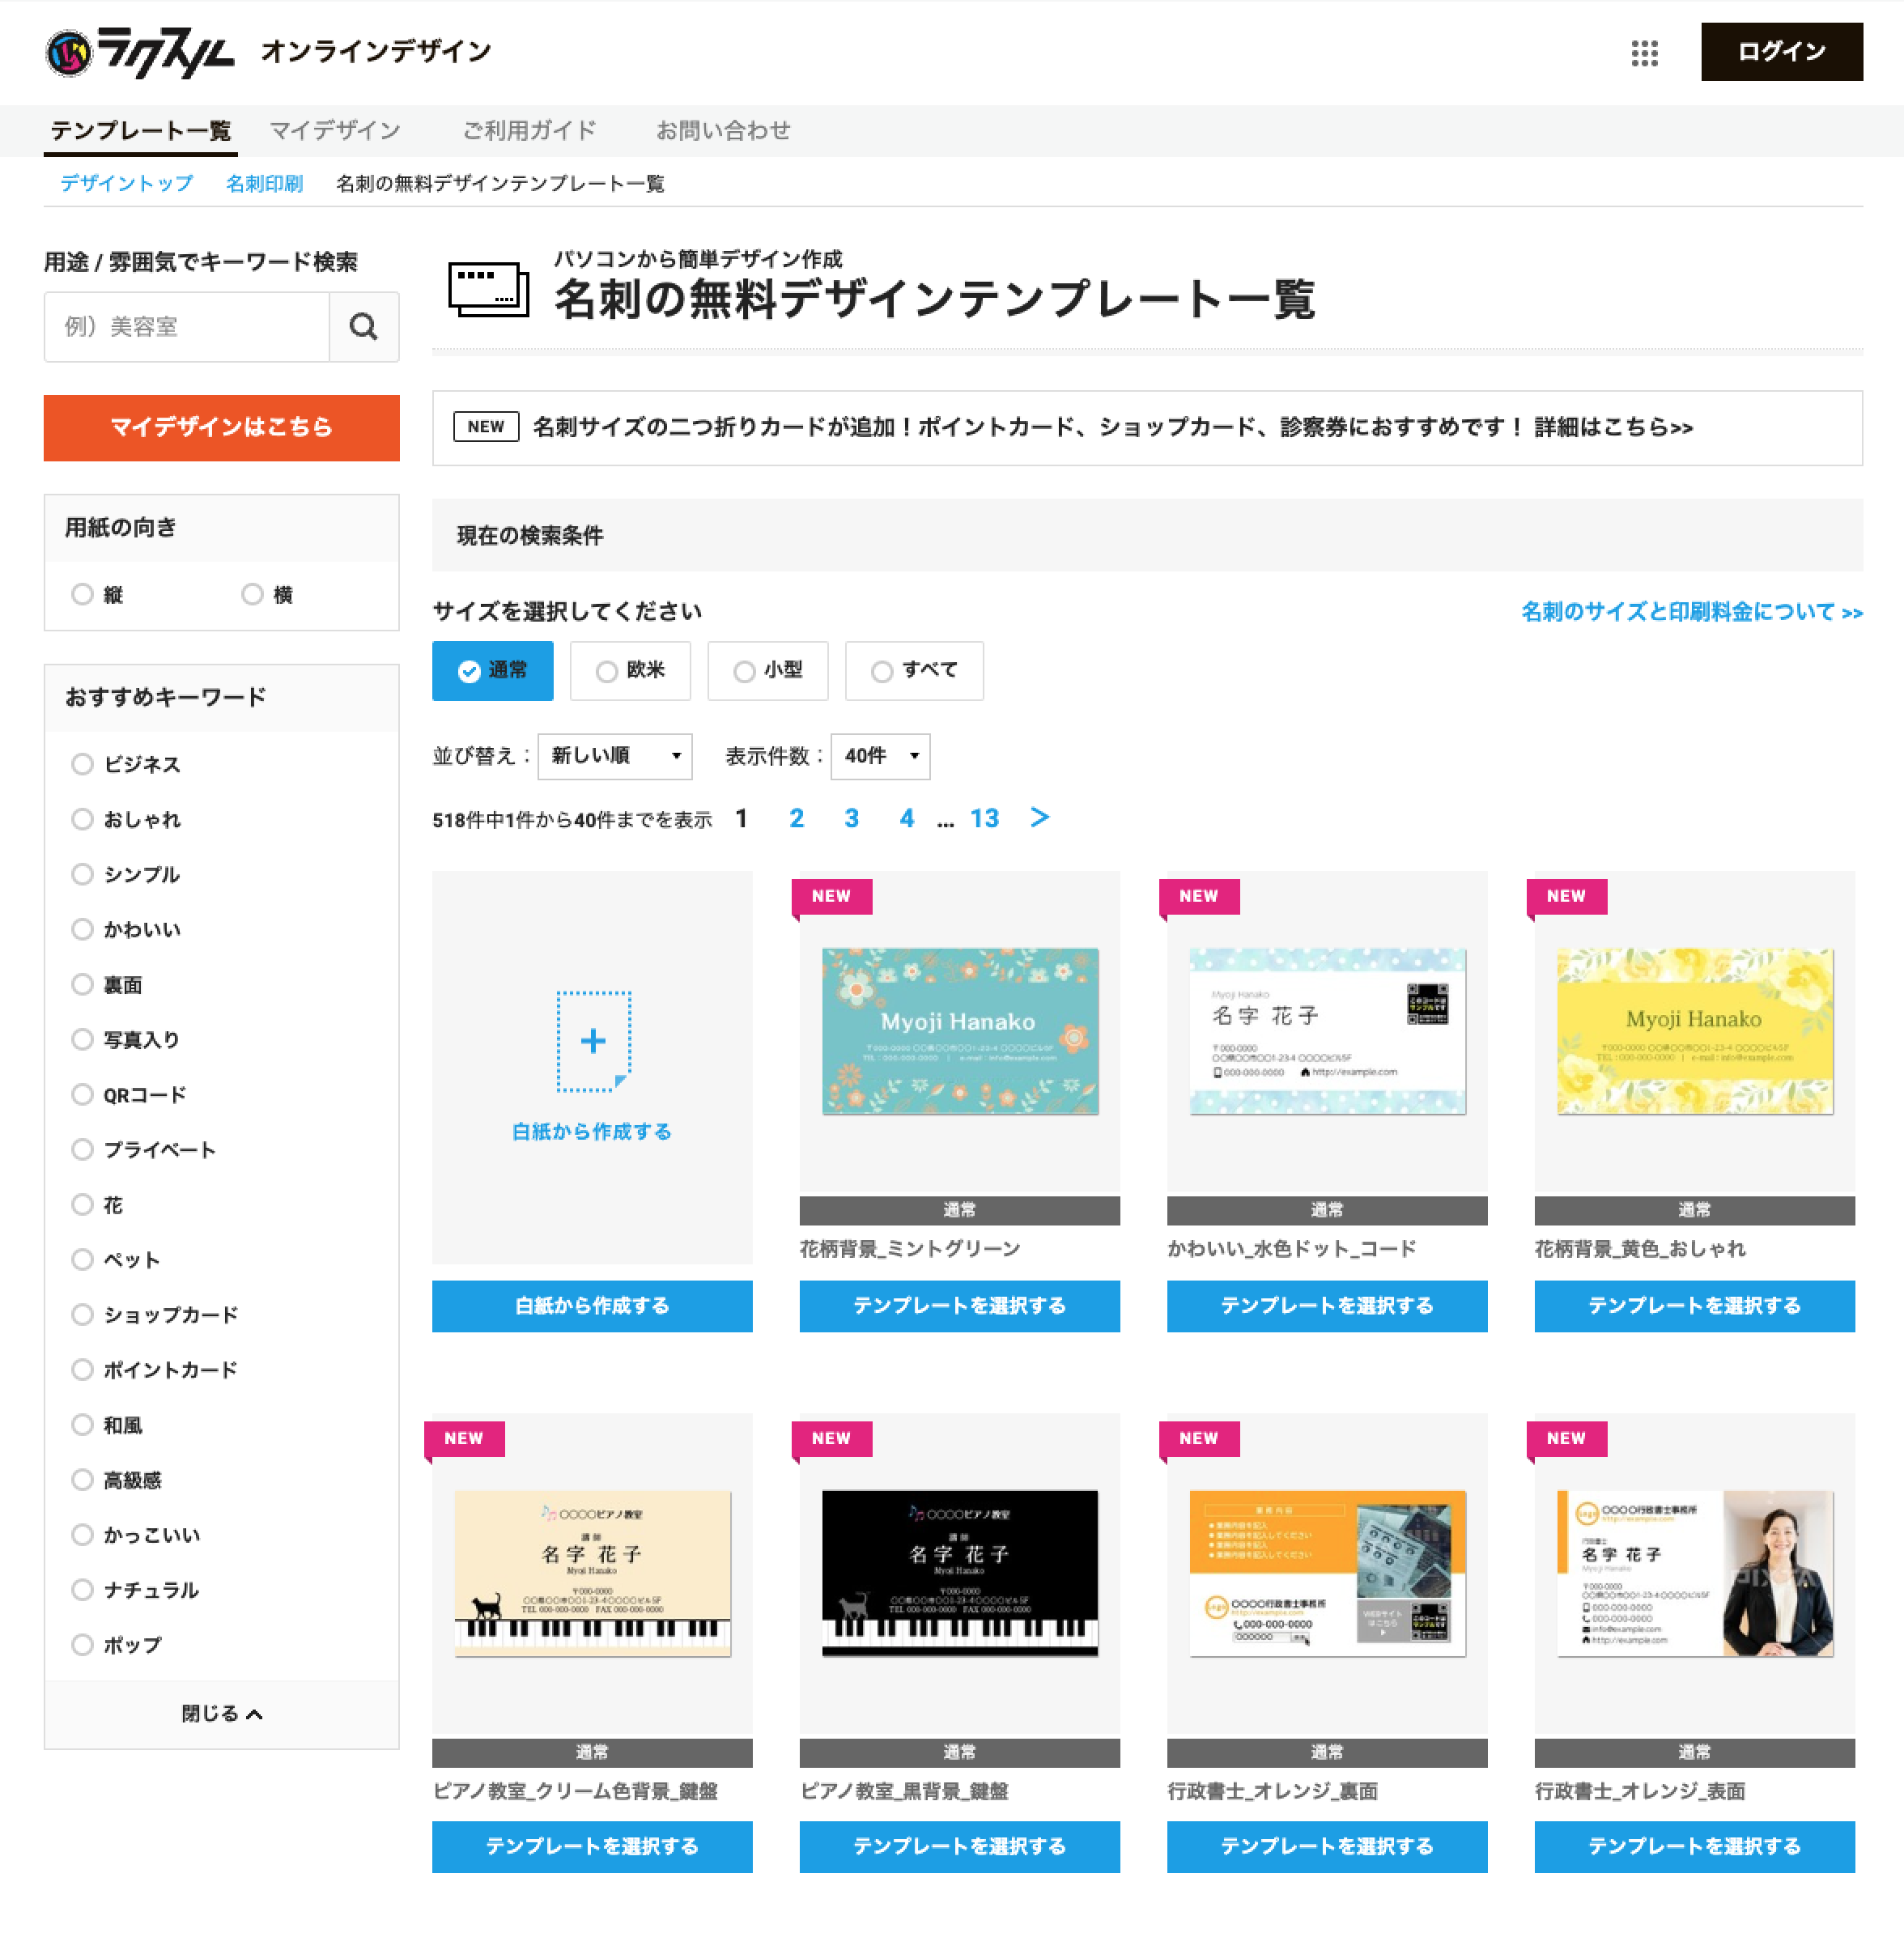The width and height of the screenshot is (1904, 1954).
Task: Collapse keywords with 閉じる
Action: 221,1714
